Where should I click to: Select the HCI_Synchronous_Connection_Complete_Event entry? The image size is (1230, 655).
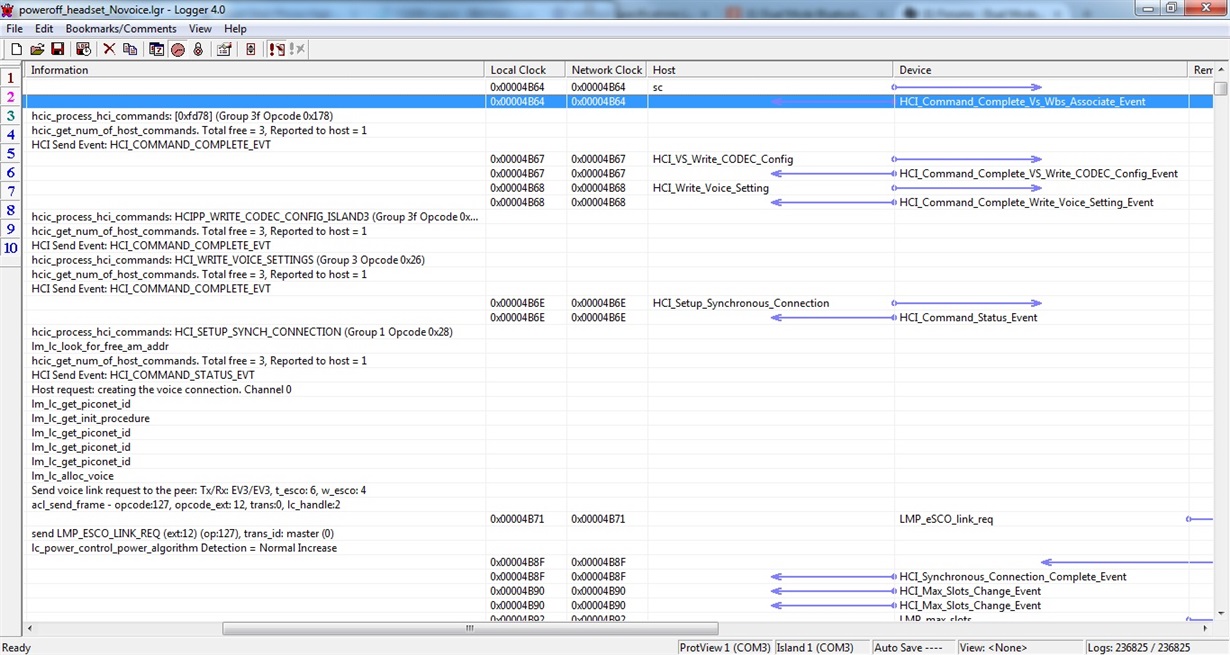[x=1013, y=577]
